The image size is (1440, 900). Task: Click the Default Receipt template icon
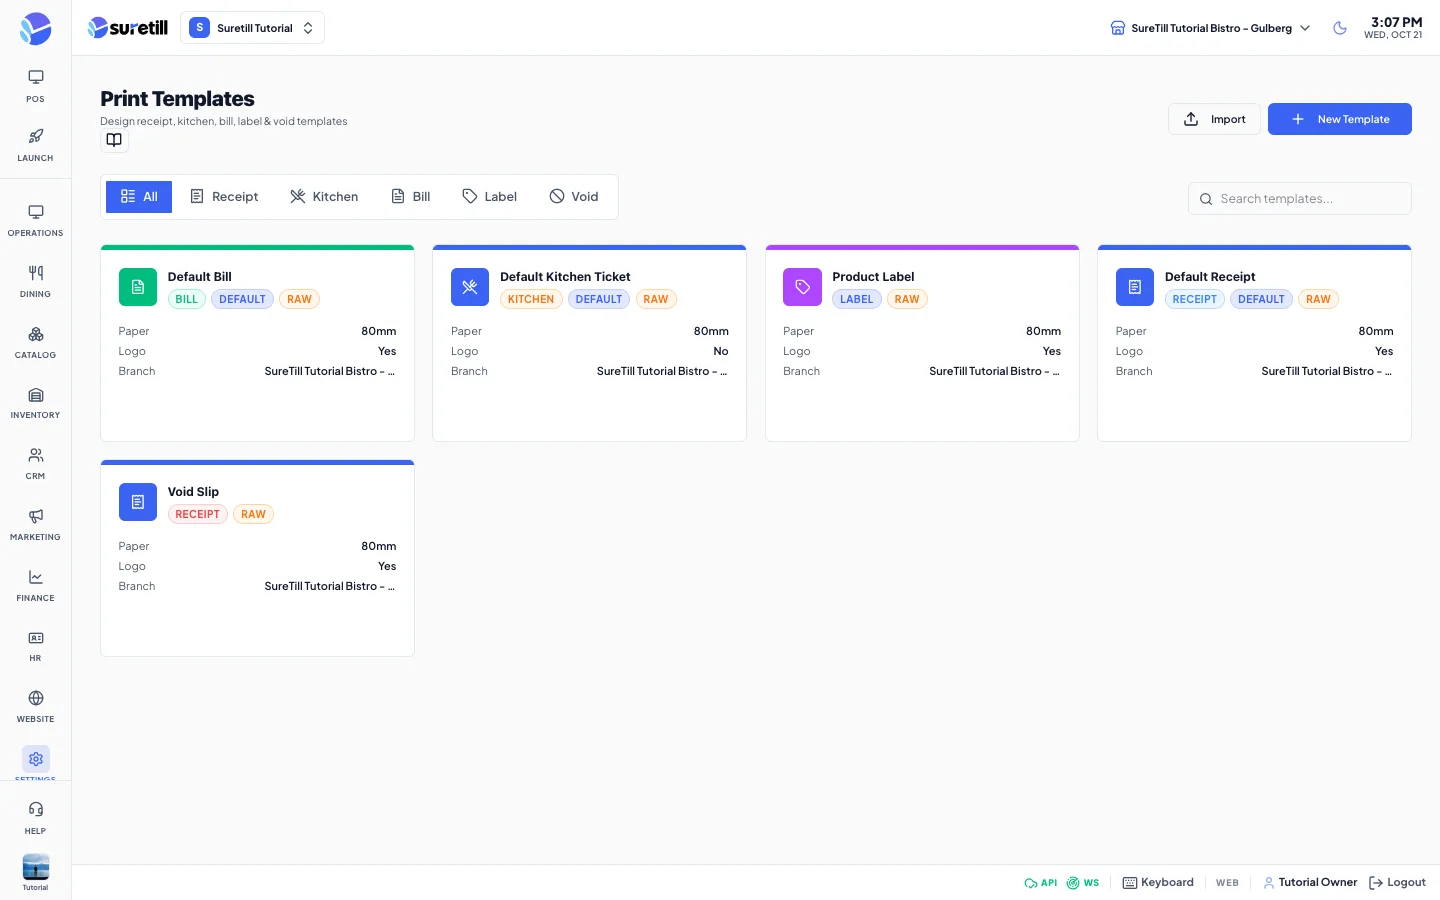(x=1135, y=287)
